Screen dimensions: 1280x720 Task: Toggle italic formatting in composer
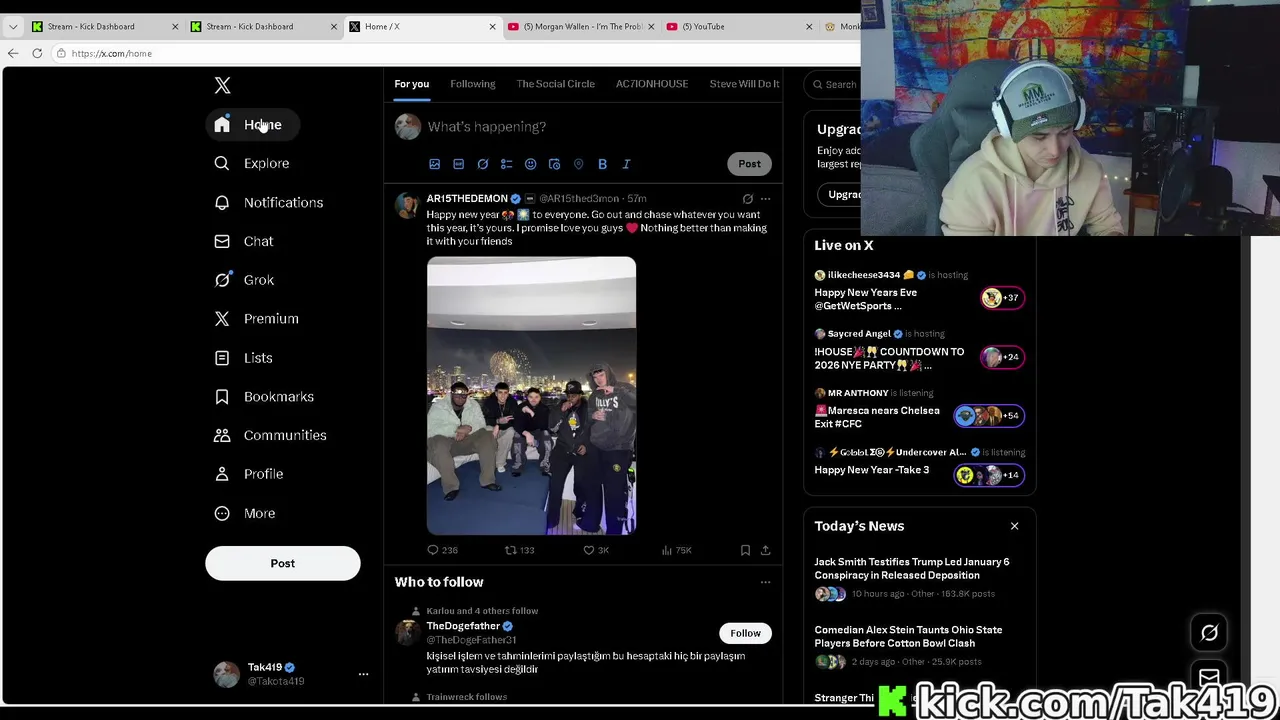coord(626,164)
